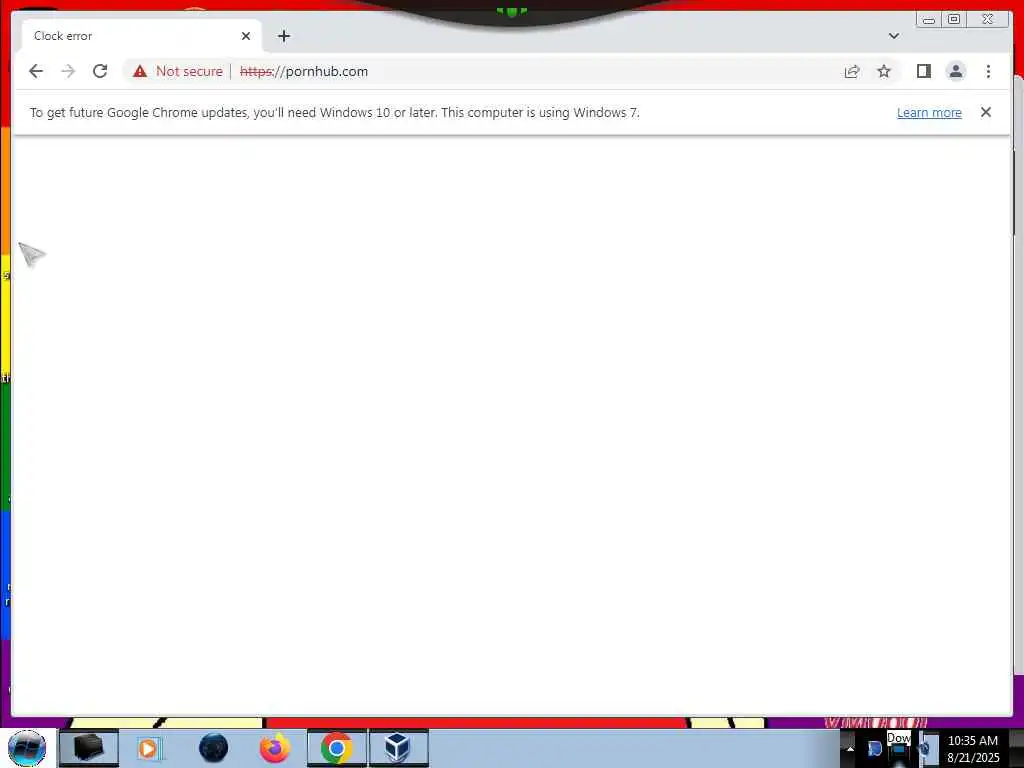Click the network monitor tray icon

tap(900, 749)
